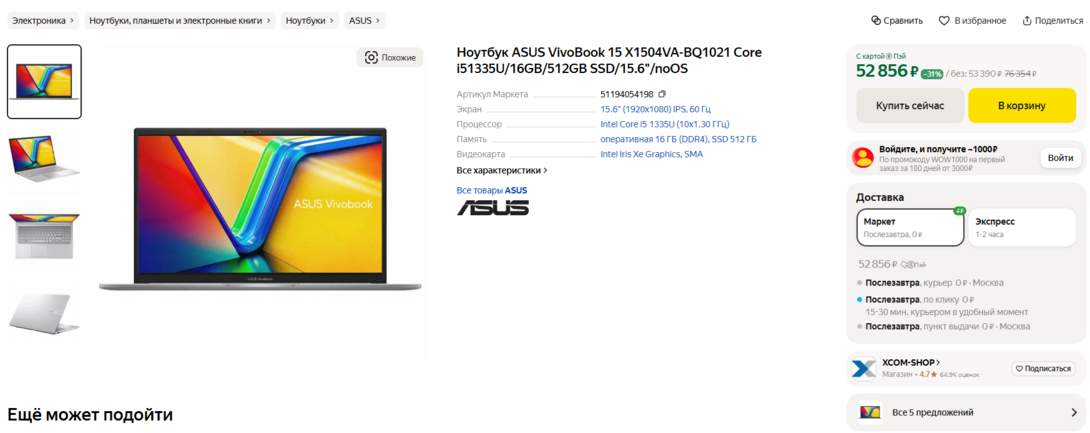Click the XCOM-SHOP store logo

click(x=863, y=368)
